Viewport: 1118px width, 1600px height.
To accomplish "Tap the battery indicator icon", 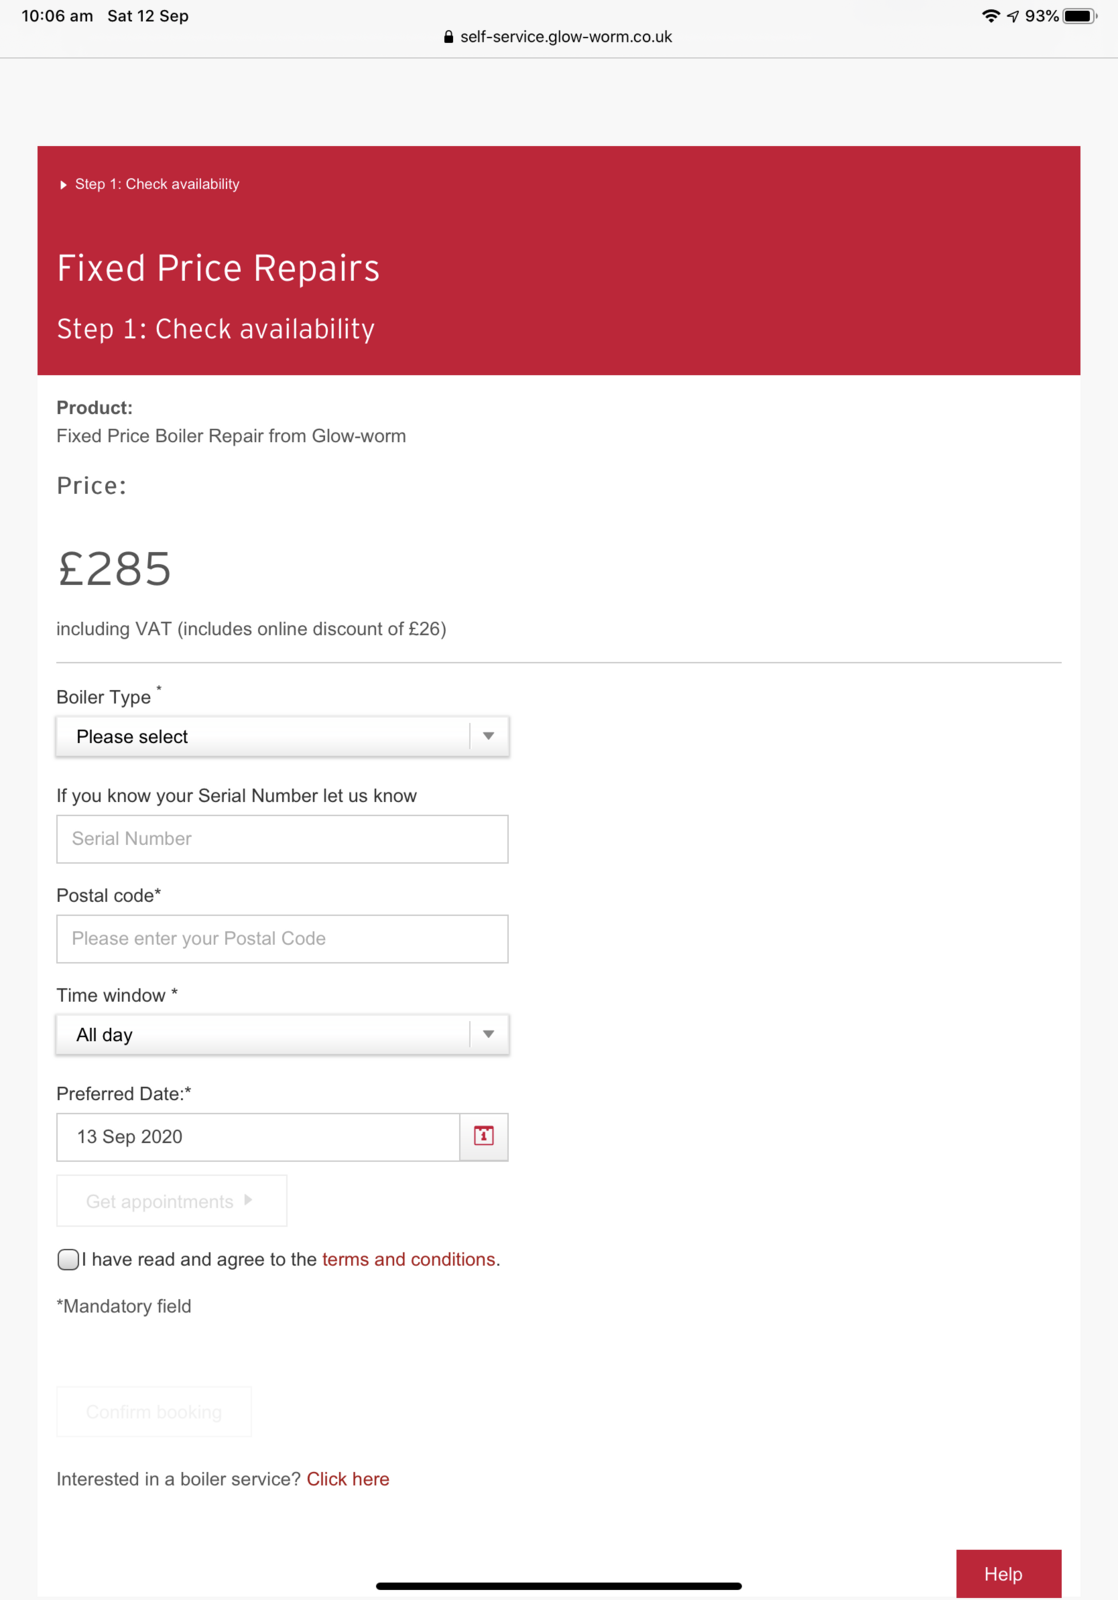I will coord(1079,16).
